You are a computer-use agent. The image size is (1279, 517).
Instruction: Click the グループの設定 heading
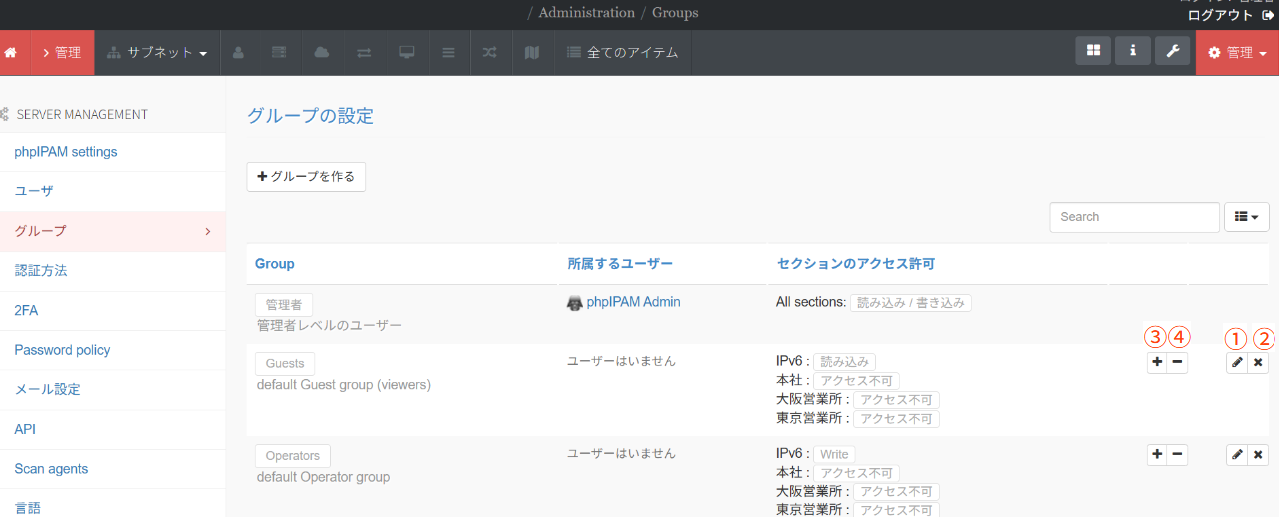click(x=310, y=116)
